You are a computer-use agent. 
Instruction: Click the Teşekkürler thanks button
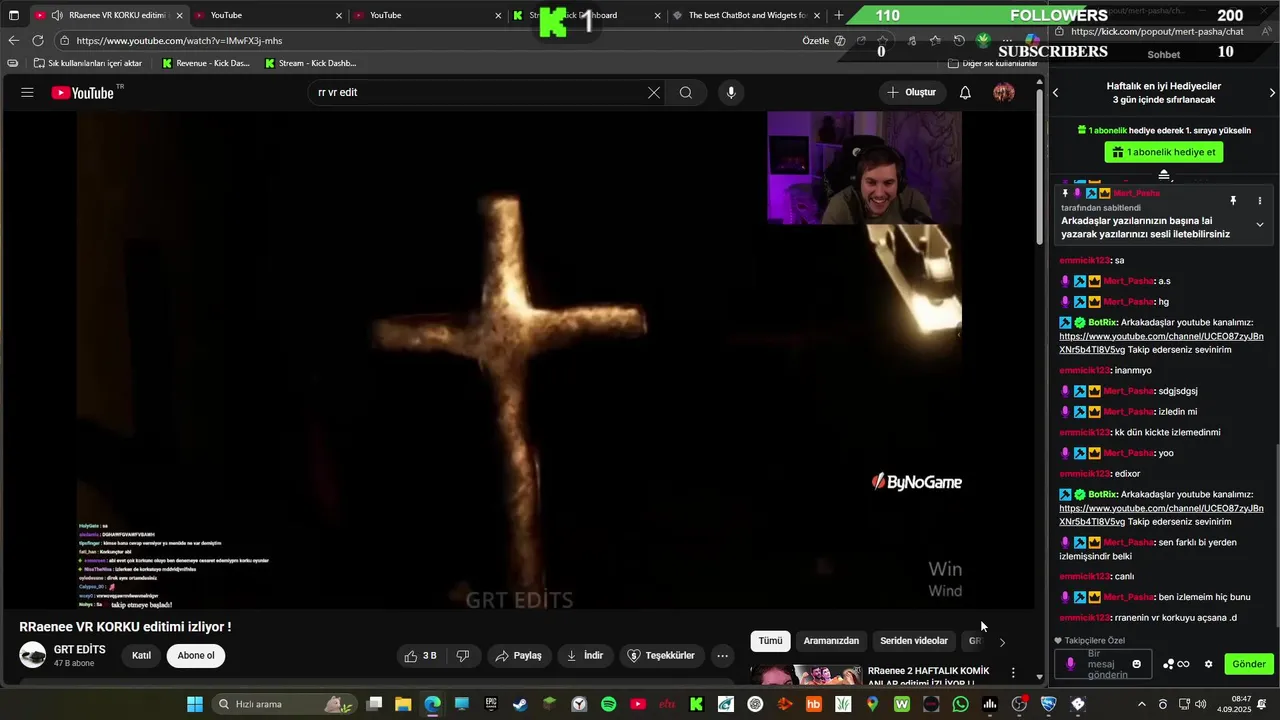point(660,656)
